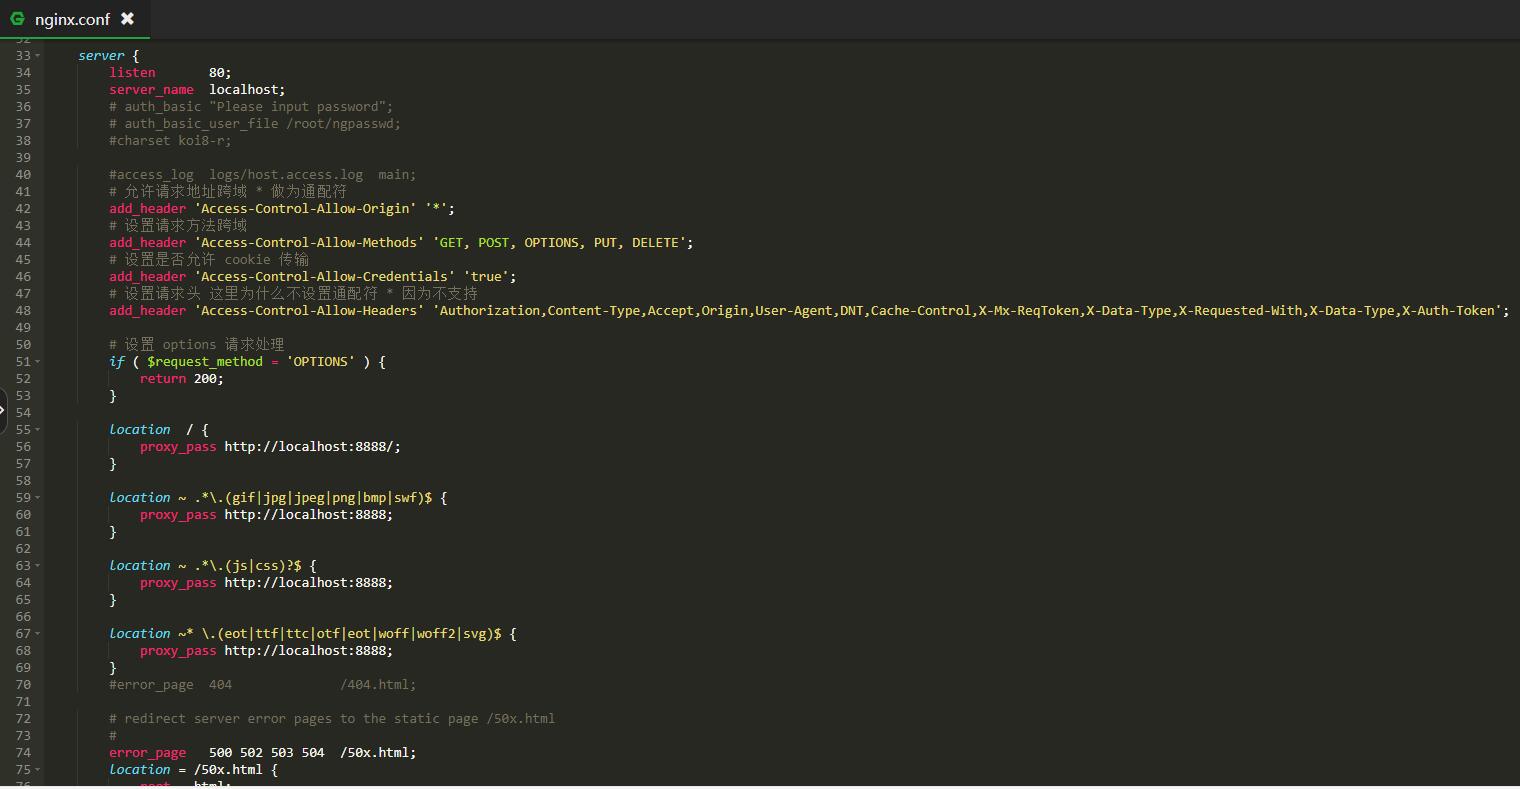Click the auth_basic_user_file /root/ngpasswd comment
Screen dimensions: 1520x789
click(x=255, y=123)
